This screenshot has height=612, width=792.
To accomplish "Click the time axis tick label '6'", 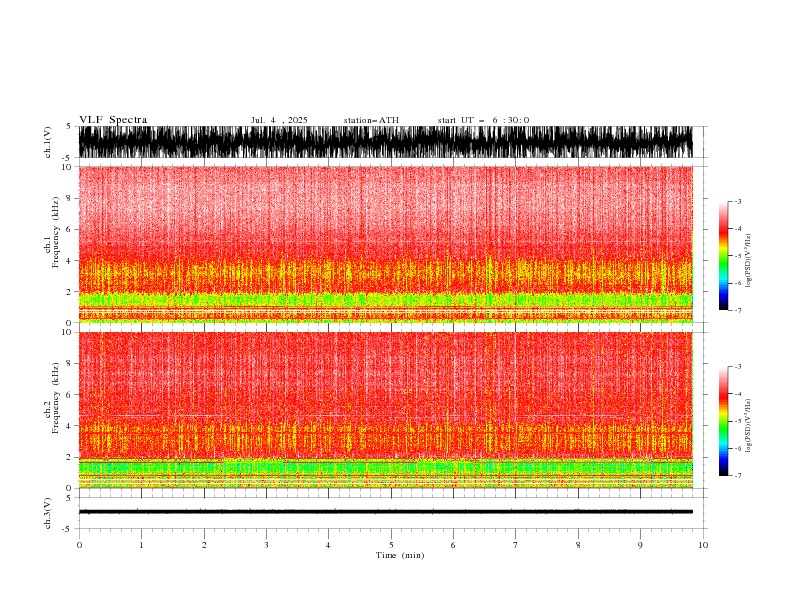I will pos(453,545).
